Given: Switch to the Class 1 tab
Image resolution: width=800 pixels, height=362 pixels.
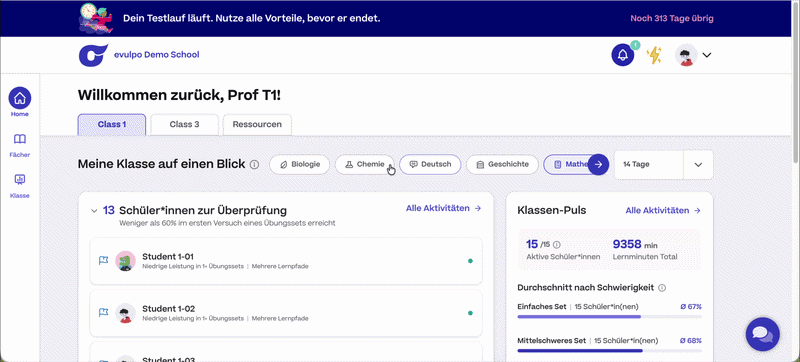Looking at the screenshot, I should coord(112,124).
